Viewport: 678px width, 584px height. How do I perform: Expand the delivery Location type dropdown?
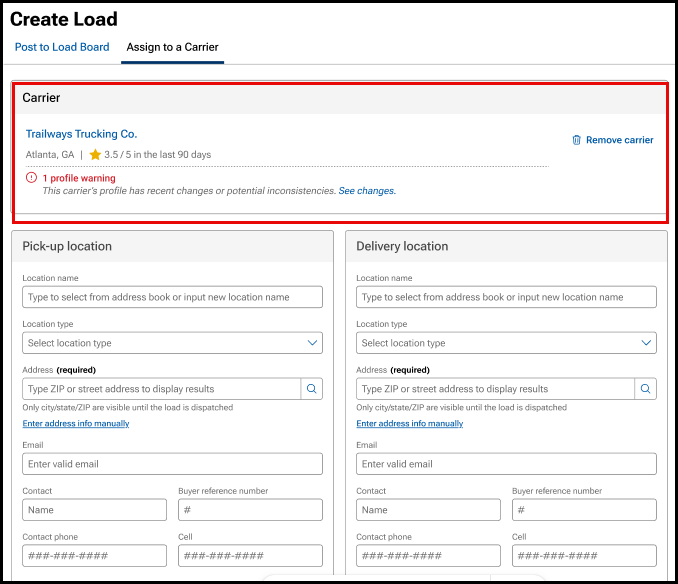click(x=506, y=343)
